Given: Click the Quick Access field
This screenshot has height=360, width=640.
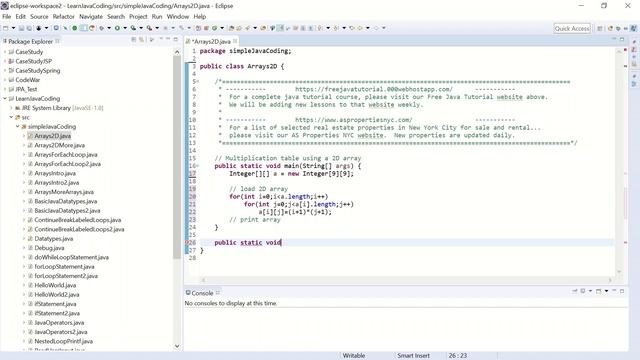Looking at the screenshot, I should tap(572, 29).
